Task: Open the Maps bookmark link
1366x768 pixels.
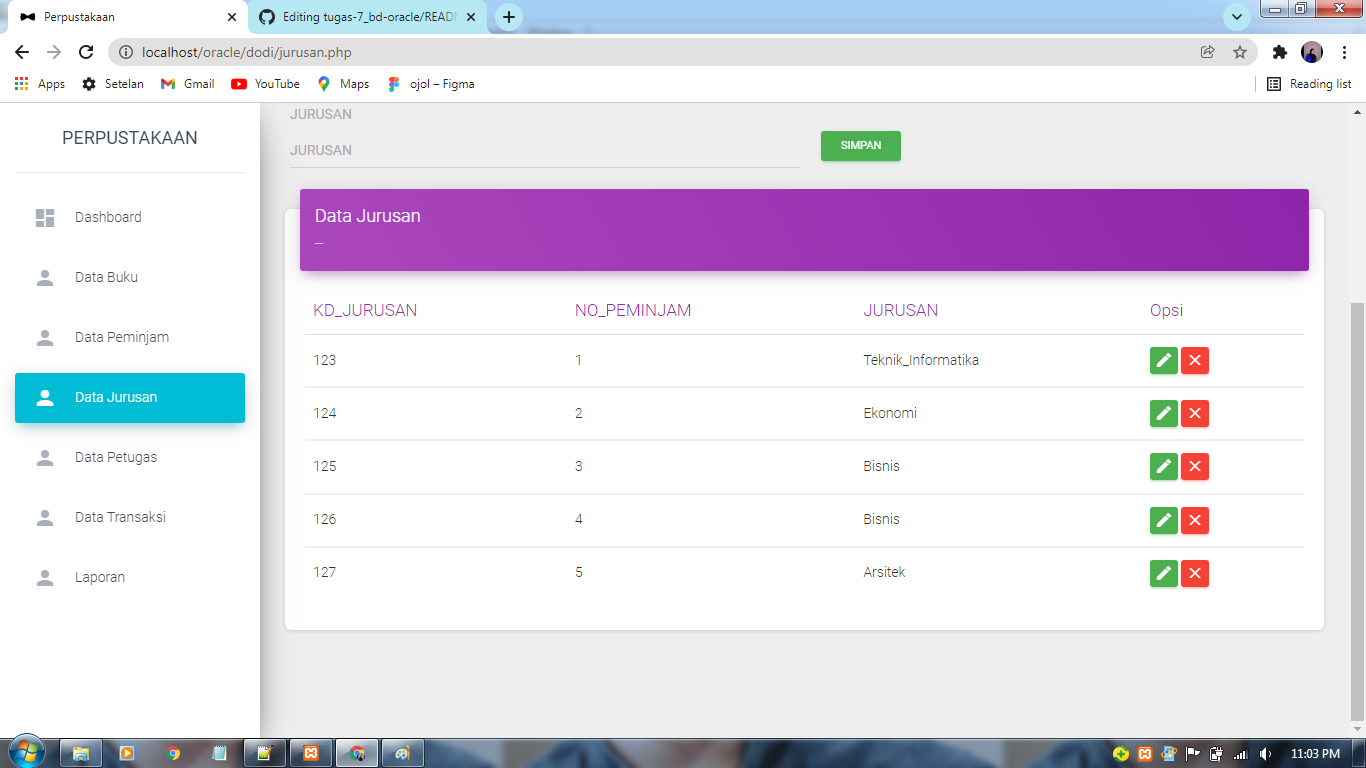Action: click(x=342, y=84)
